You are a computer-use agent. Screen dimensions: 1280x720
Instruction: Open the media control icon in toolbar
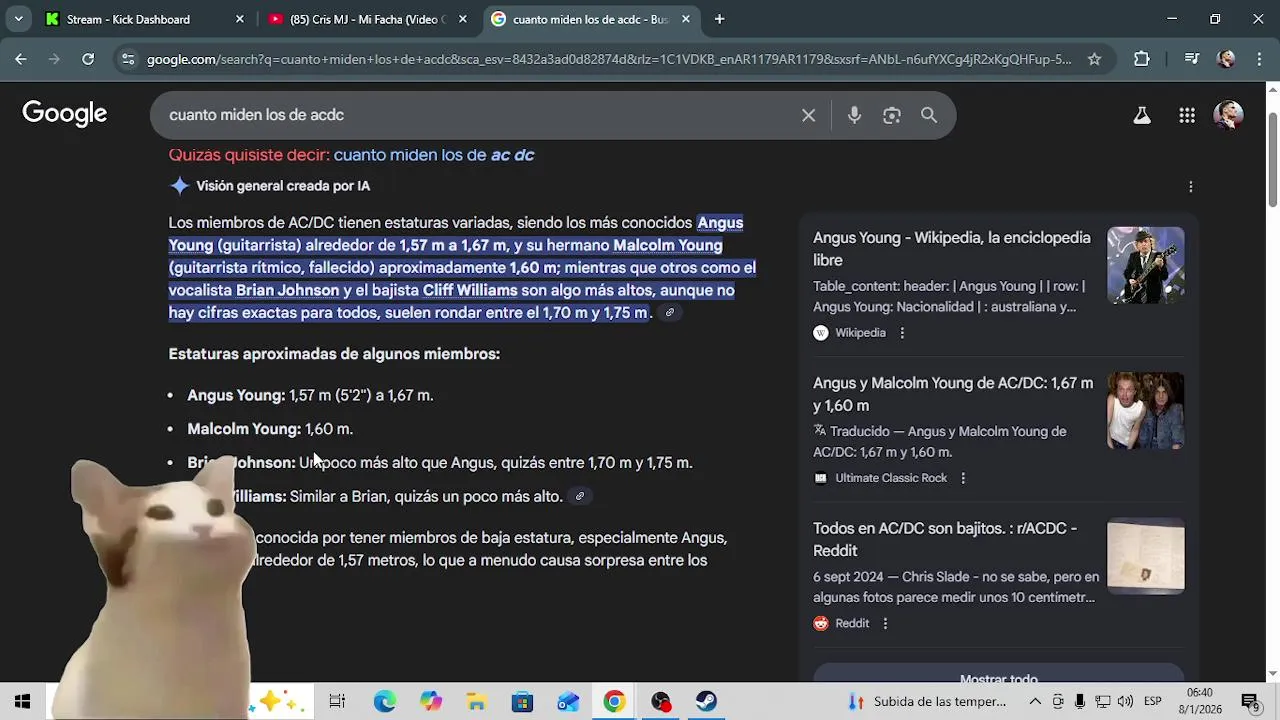(1191, 59)
